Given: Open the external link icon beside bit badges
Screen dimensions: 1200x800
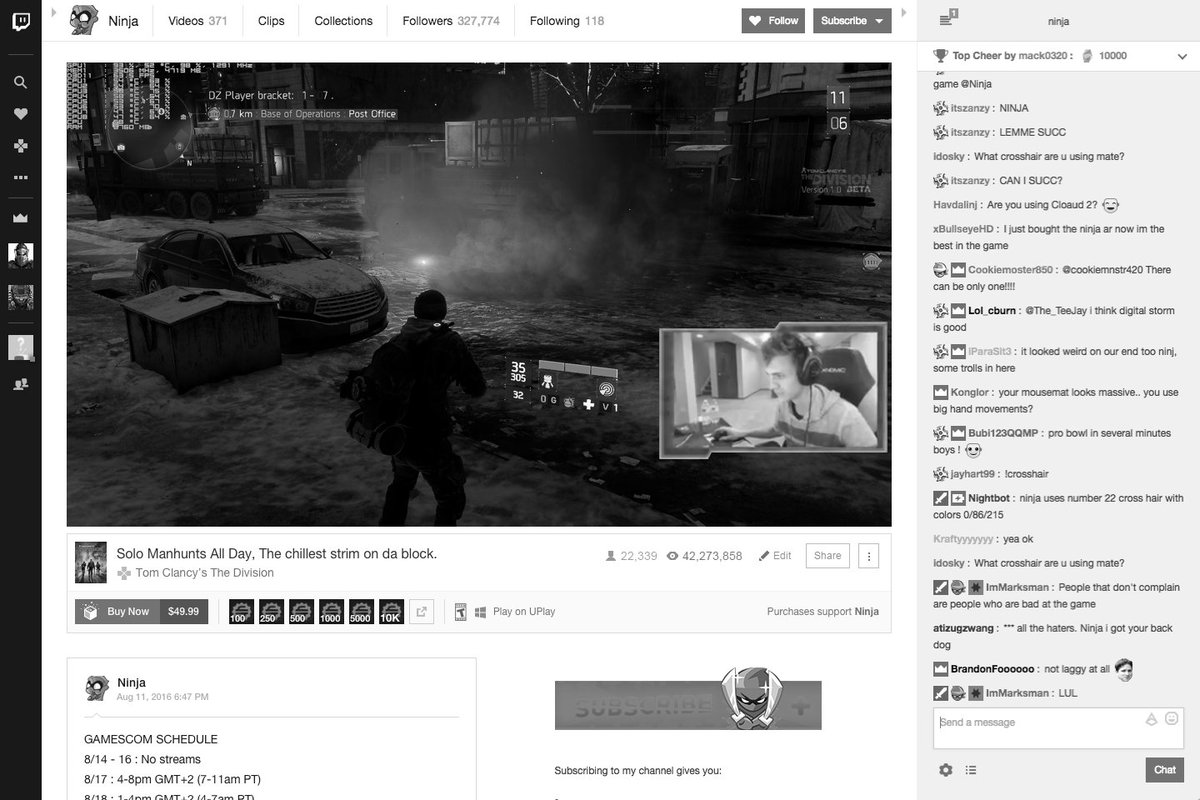Looking at the screenshot, I should [421, 611].
